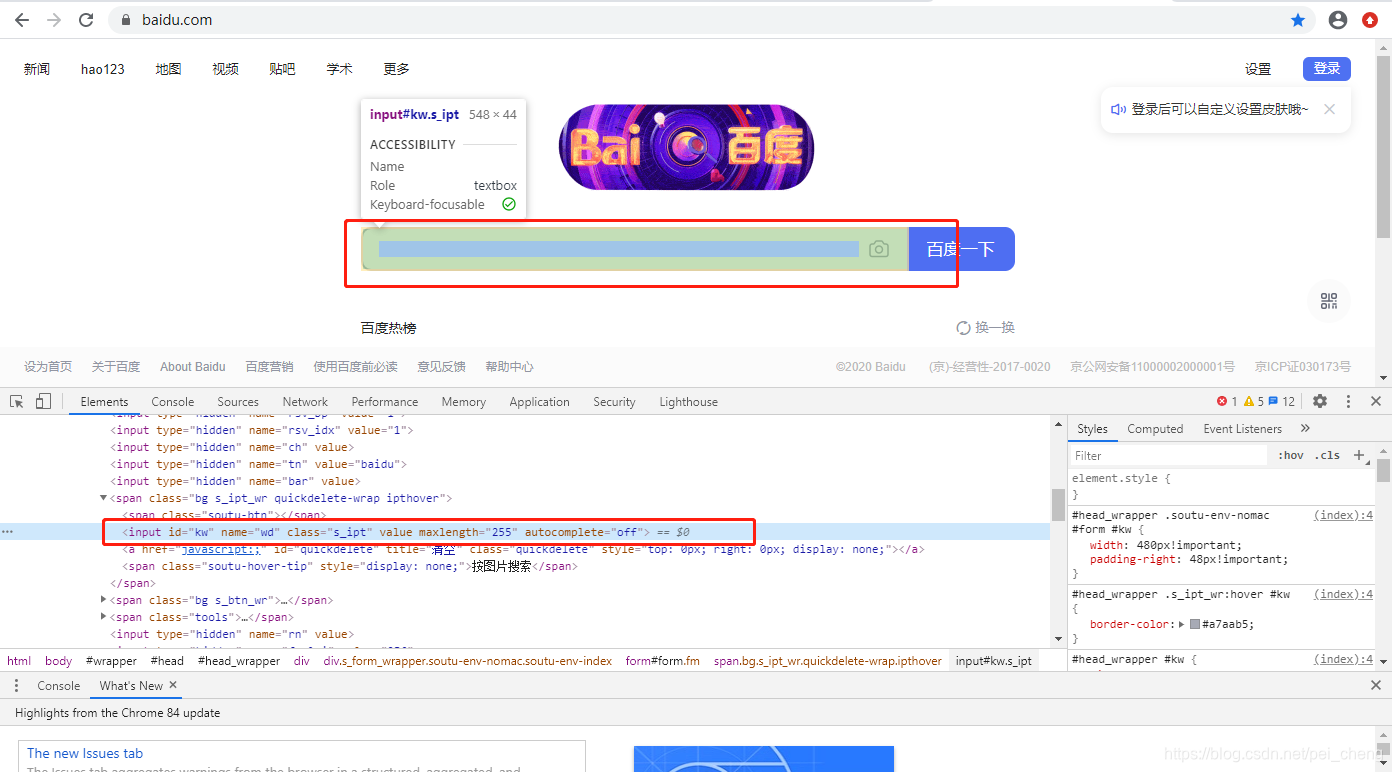Click the 换一换 refresh icon
Image resolution: width=1392 pixels, height=772 pixels.
tap(963, 328)
